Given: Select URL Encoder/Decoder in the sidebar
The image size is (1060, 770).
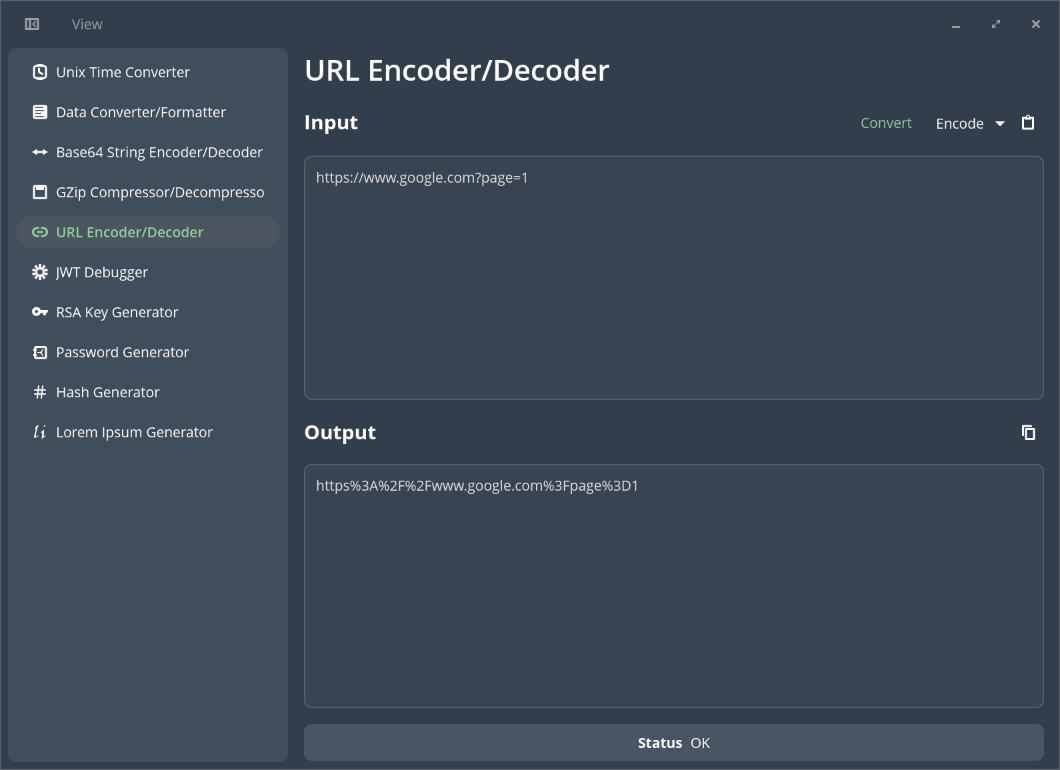Looking at the screenshot, I should (148, 232).
